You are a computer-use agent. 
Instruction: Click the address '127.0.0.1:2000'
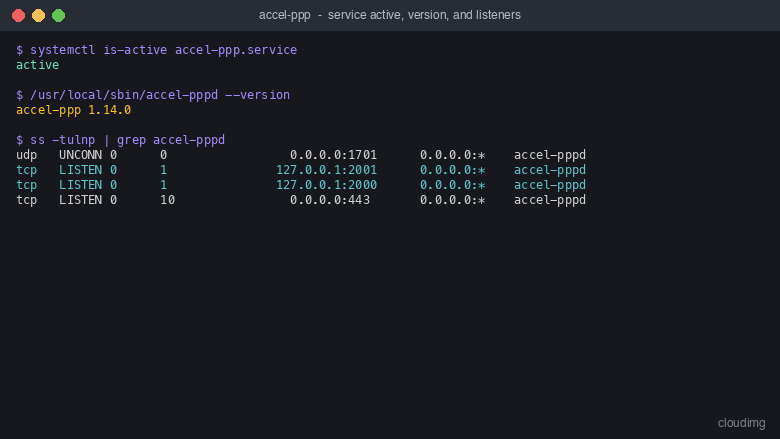tap(326, 184)
